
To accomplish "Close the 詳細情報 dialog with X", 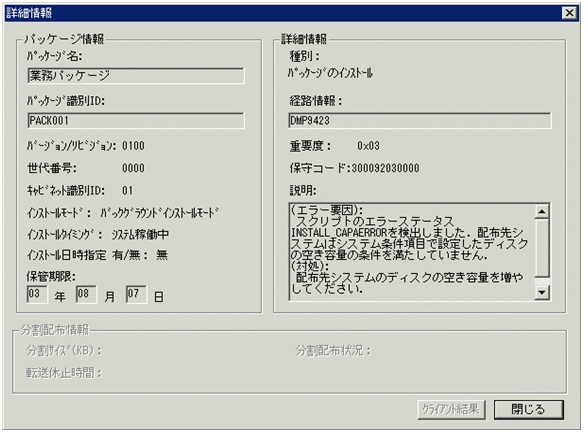I will pos(569,13).
